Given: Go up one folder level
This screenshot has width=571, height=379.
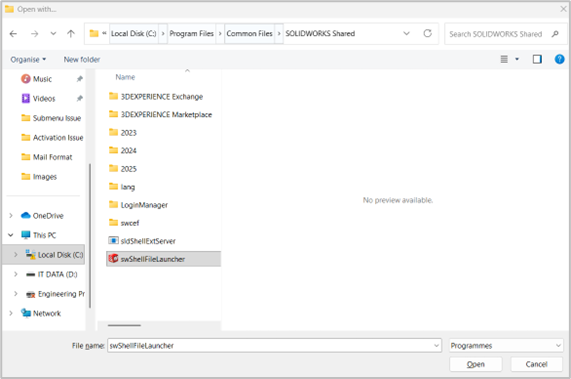Looking at the screenshot, I should [x=71, y=34].
